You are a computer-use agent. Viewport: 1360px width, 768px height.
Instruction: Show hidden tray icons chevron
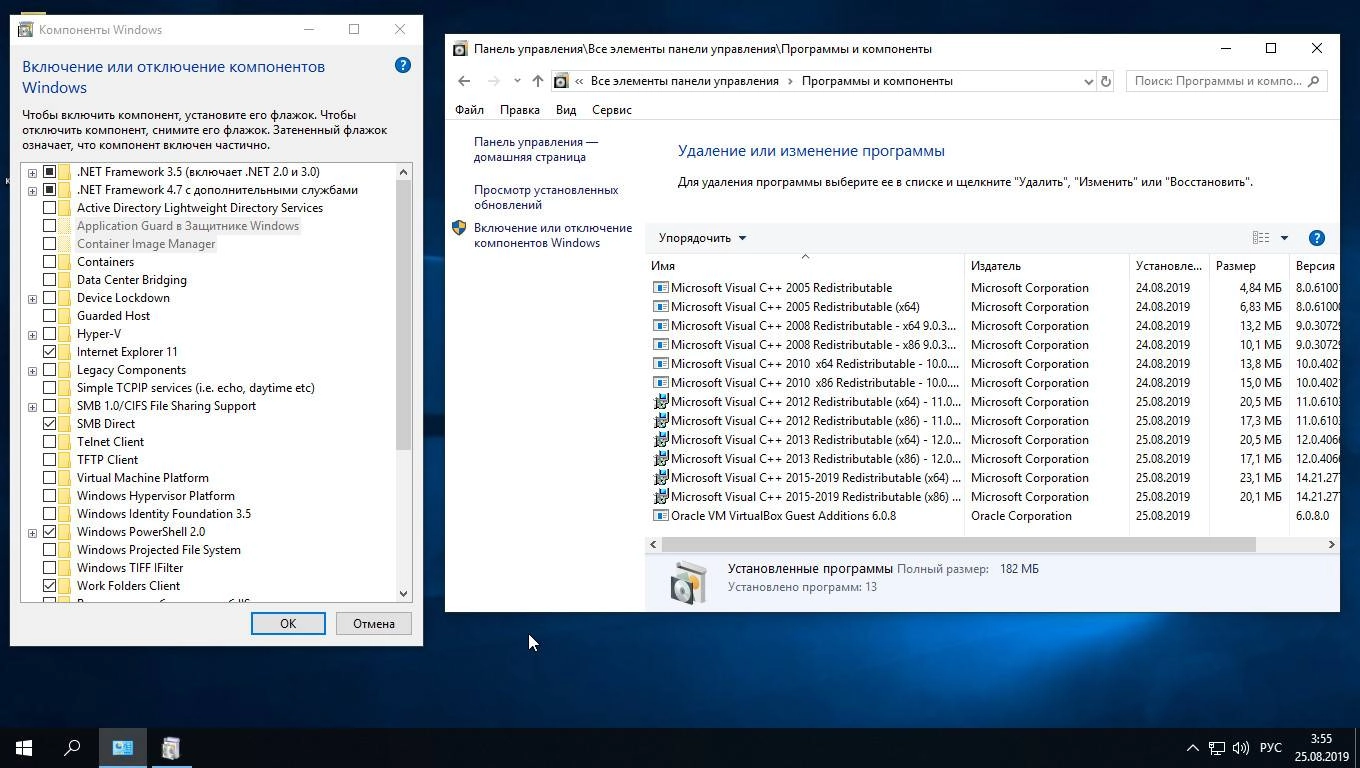pyautogui.click(x=1192, y=748)
